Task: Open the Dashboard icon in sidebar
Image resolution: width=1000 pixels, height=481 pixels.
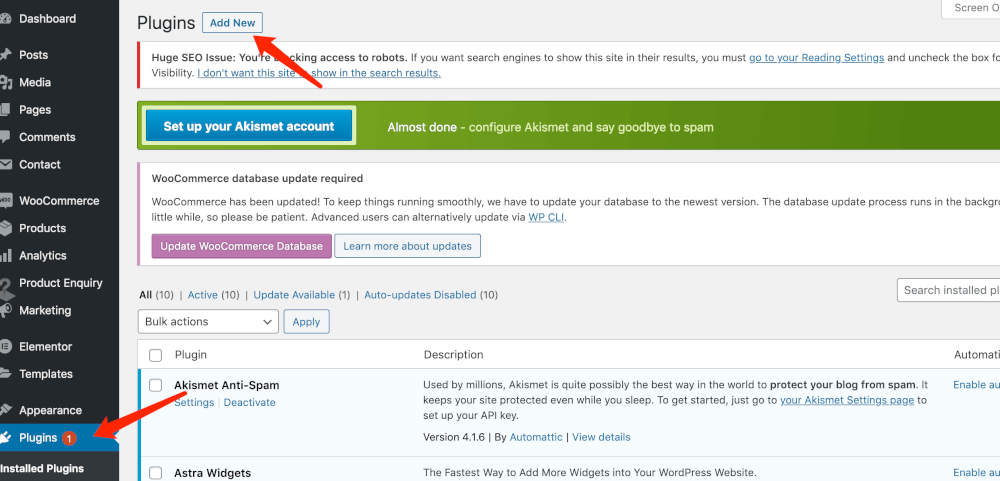Action: [5, 18]
